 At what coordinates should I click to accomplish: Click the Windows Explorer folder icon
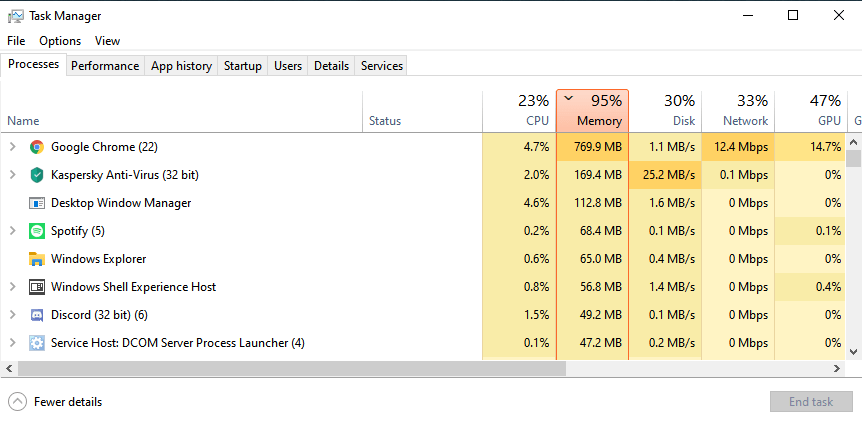click(37, 259)
